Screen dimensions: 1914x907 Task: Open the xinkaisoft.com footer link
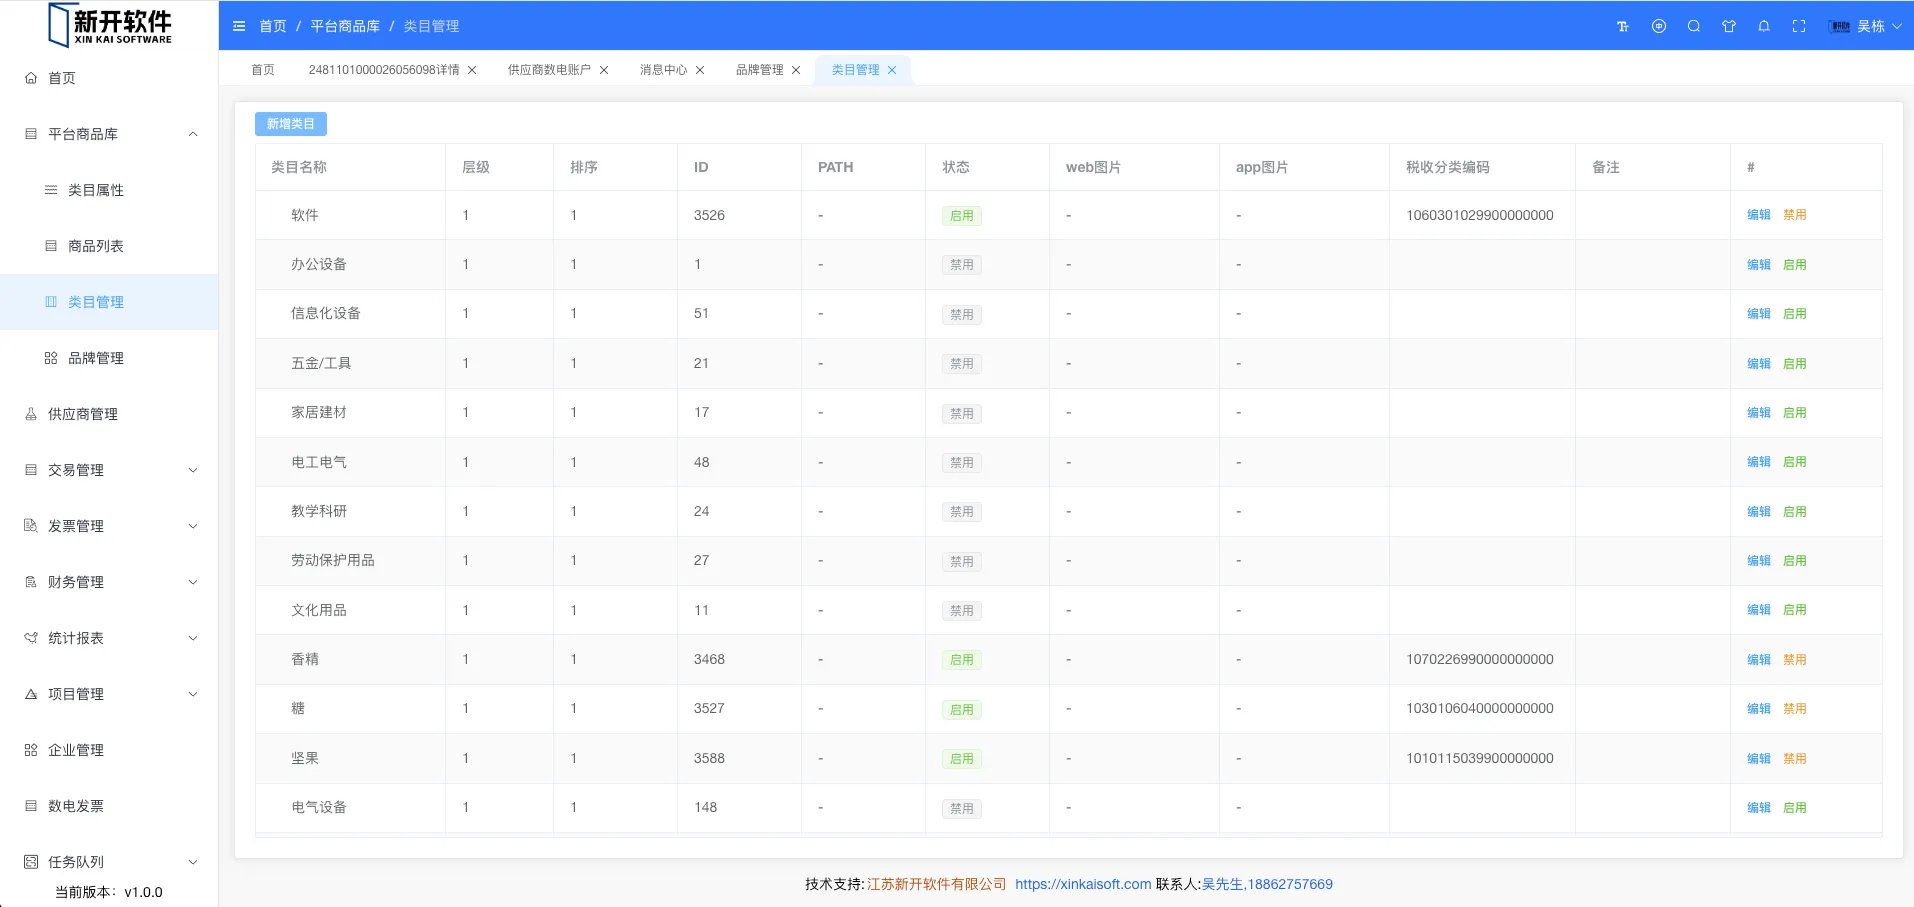click(x=1083, y=884)
